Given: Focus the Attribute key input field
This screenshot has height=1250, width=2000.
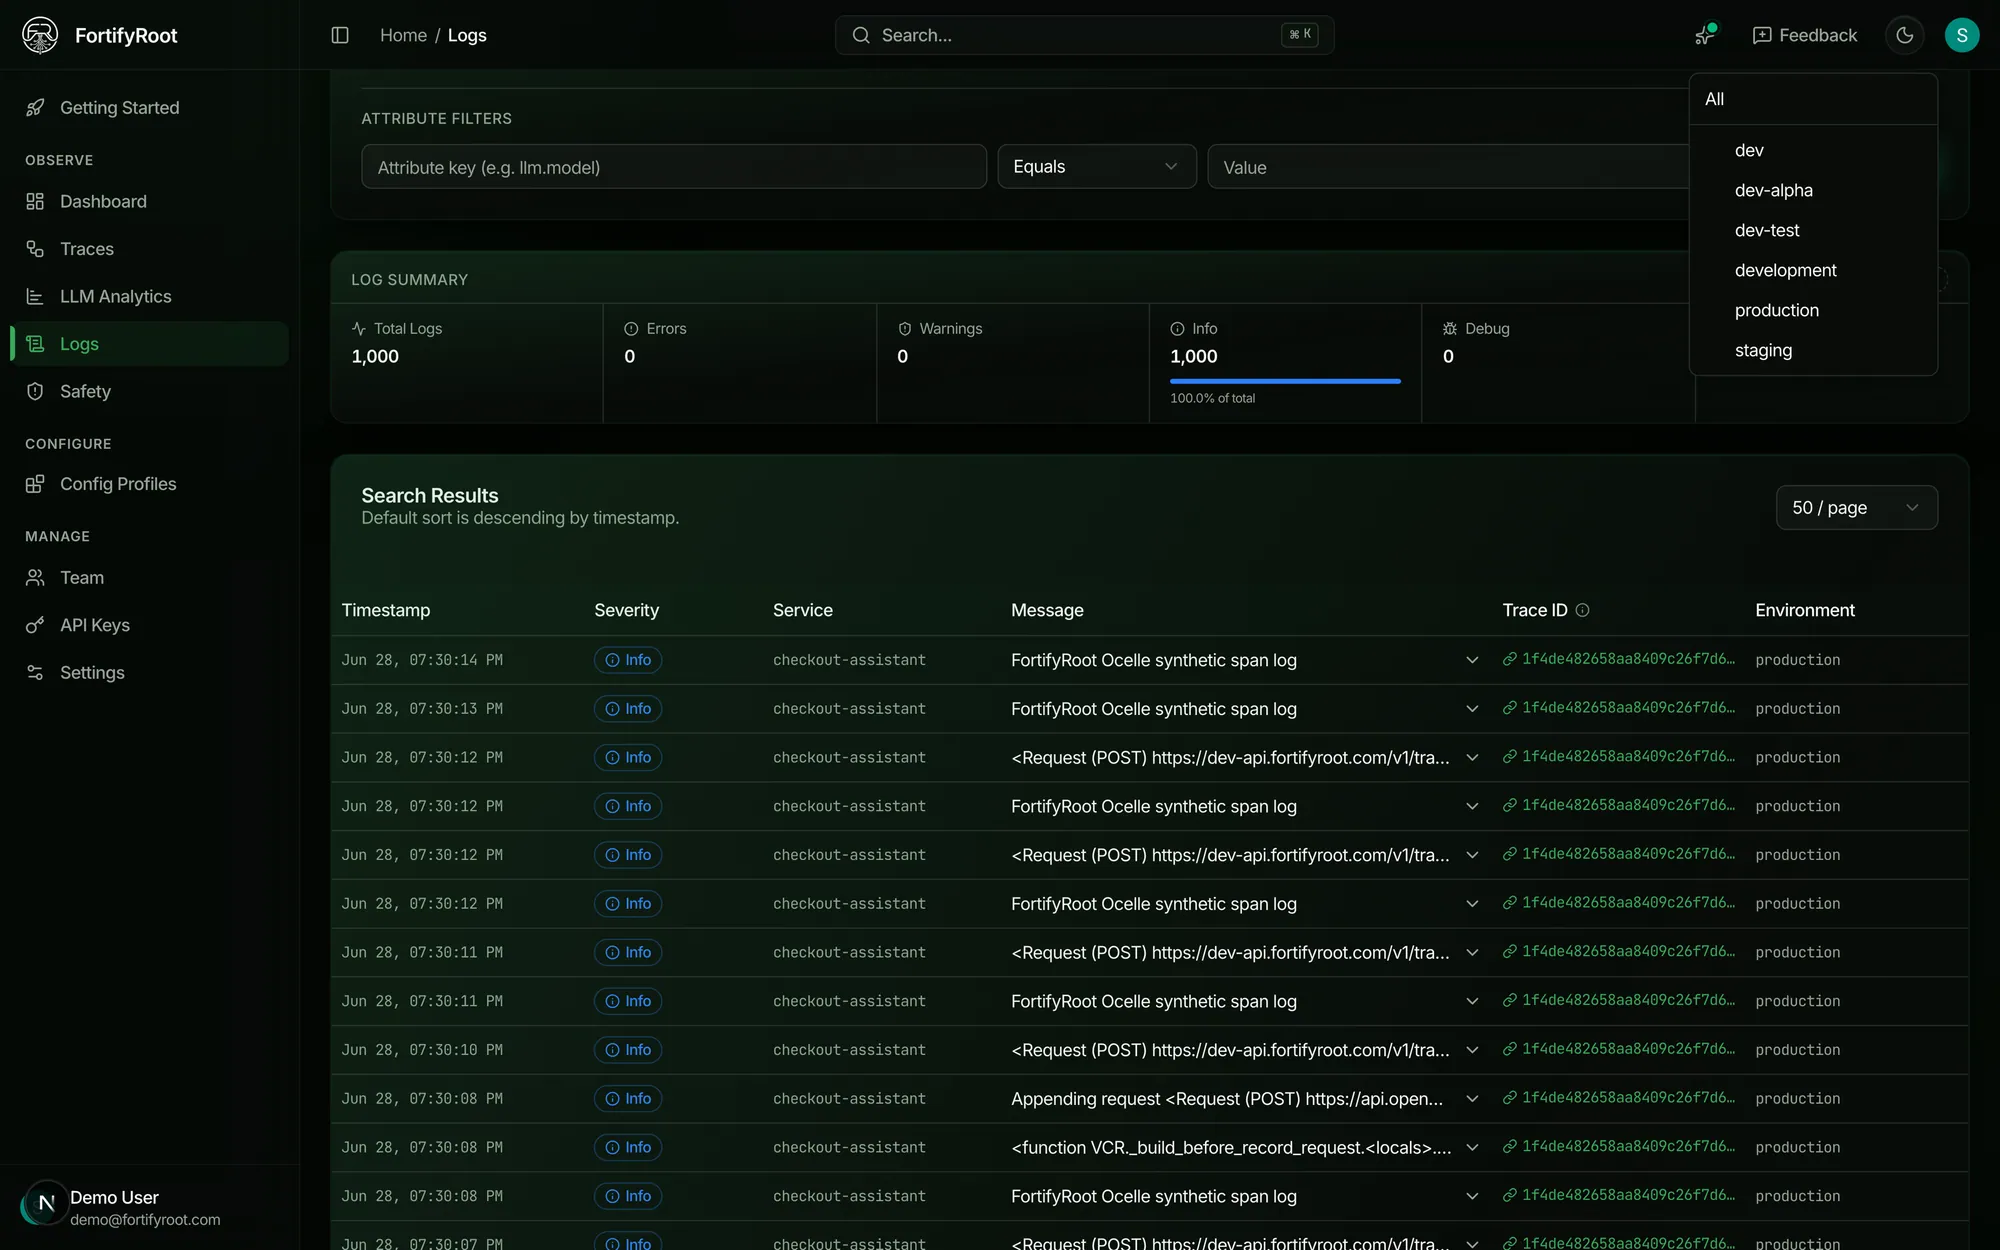Looking at the screenshot, I should (x=674, y=167).
